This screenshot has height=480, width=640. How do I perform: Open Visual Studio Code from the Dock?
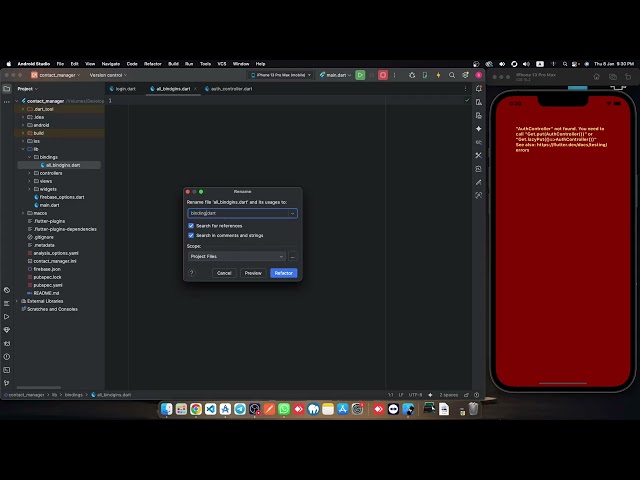tap(211, 409)
